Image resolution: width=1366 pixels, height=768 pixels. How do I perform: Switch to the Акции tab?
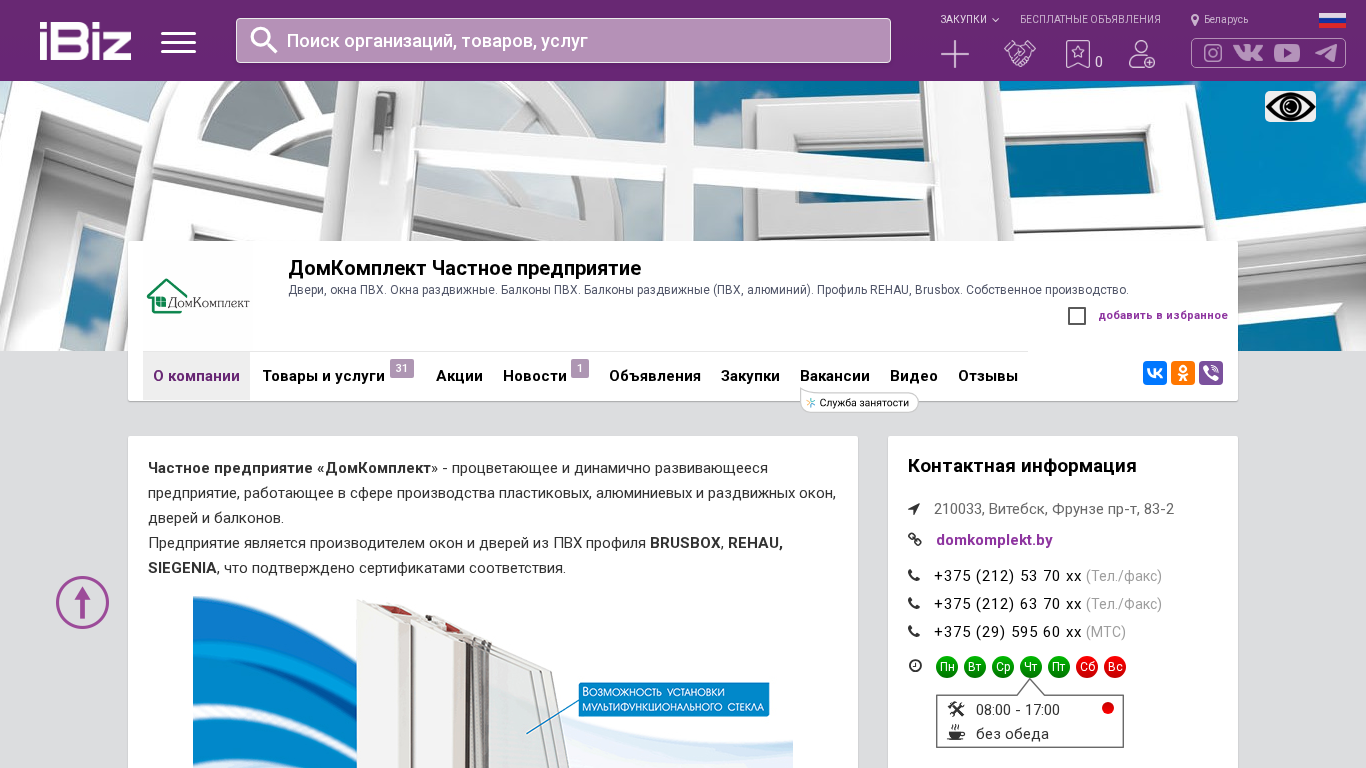pyautogui.click(x=459, y=376)
